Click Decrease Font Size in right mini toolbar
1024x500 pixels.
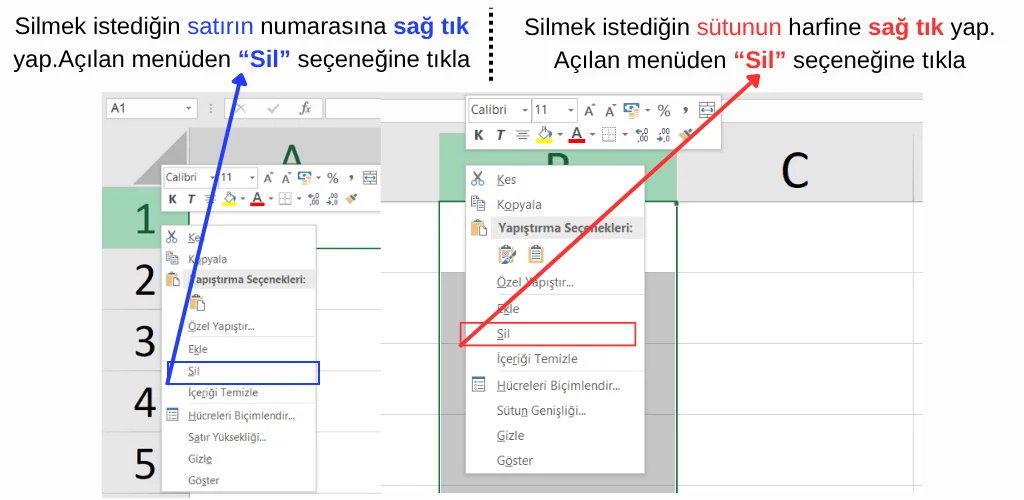click(x=610, y=110)
